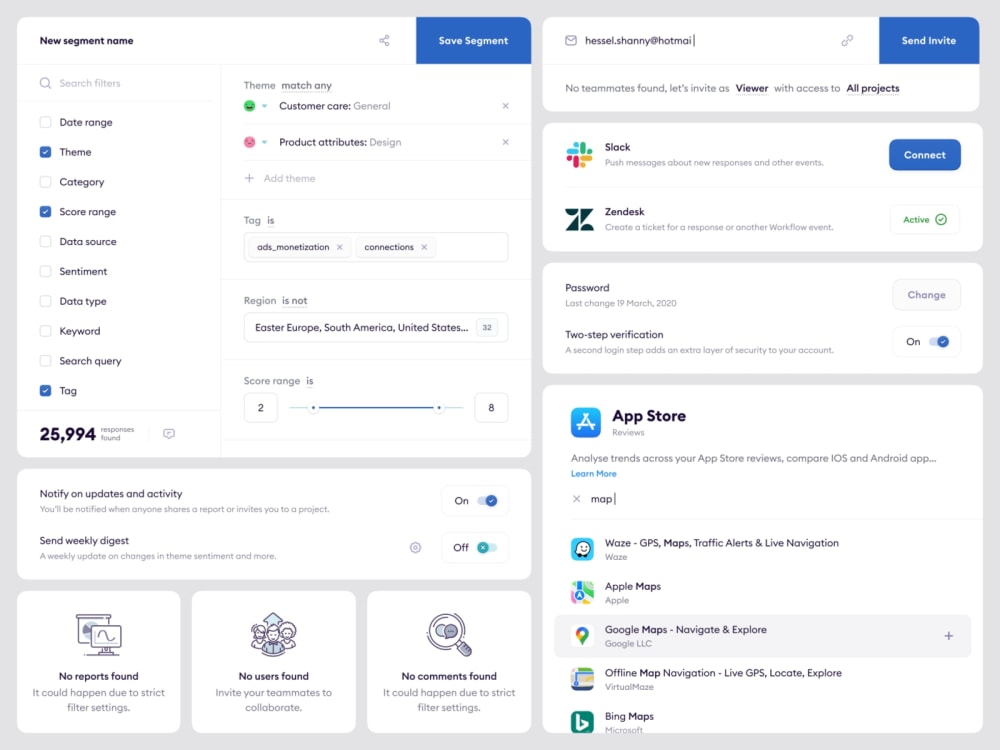Remove the Customer care: General theme
This screenshot has width=1000, height=750.
[x=505, y=106]
